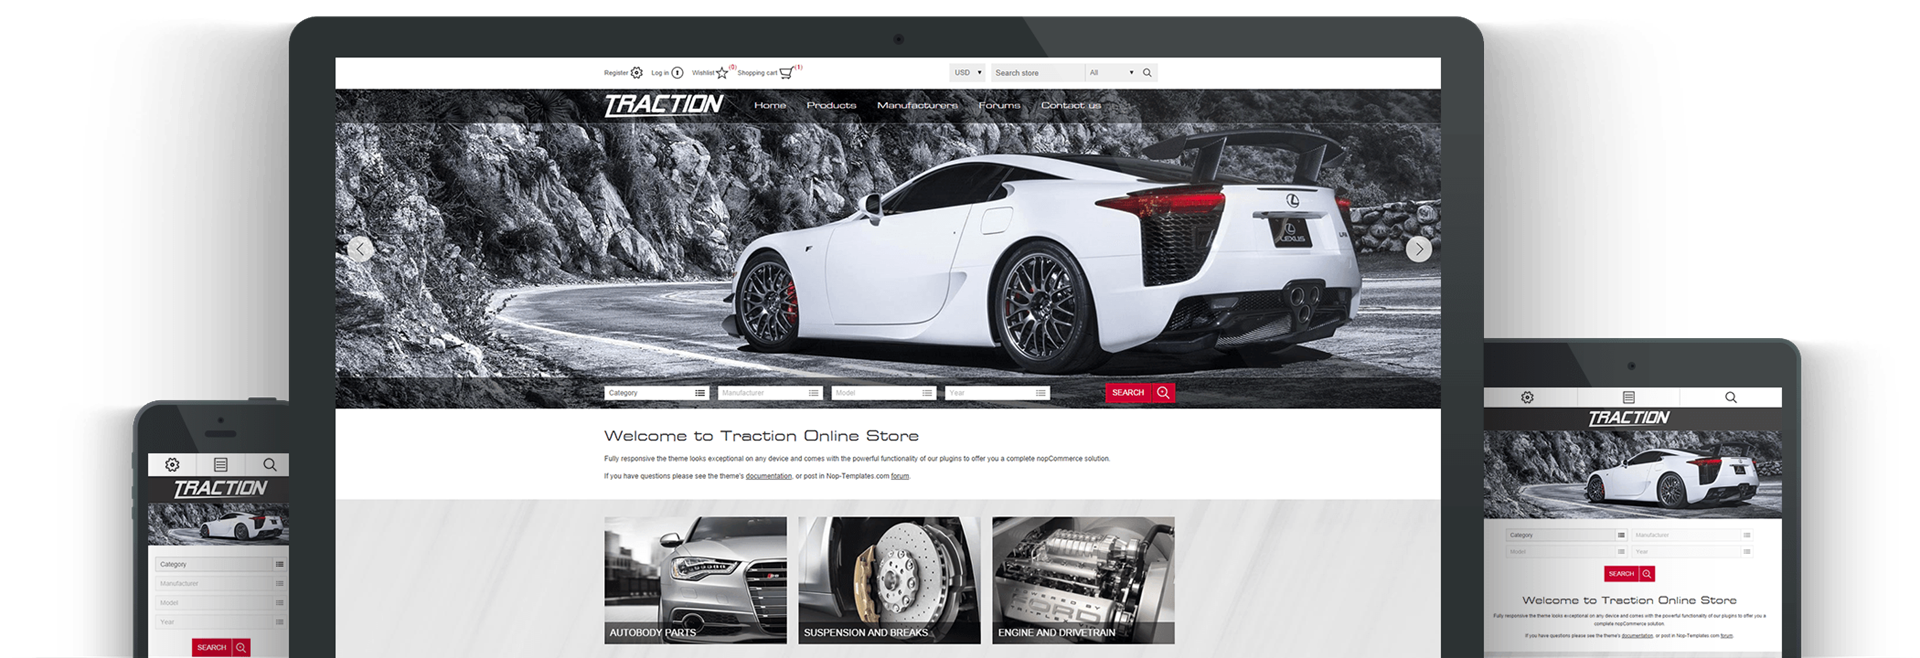Viewport: 1920px width, 658px height.
Task: Open Category dropdown on the phone
Action: 220,564
